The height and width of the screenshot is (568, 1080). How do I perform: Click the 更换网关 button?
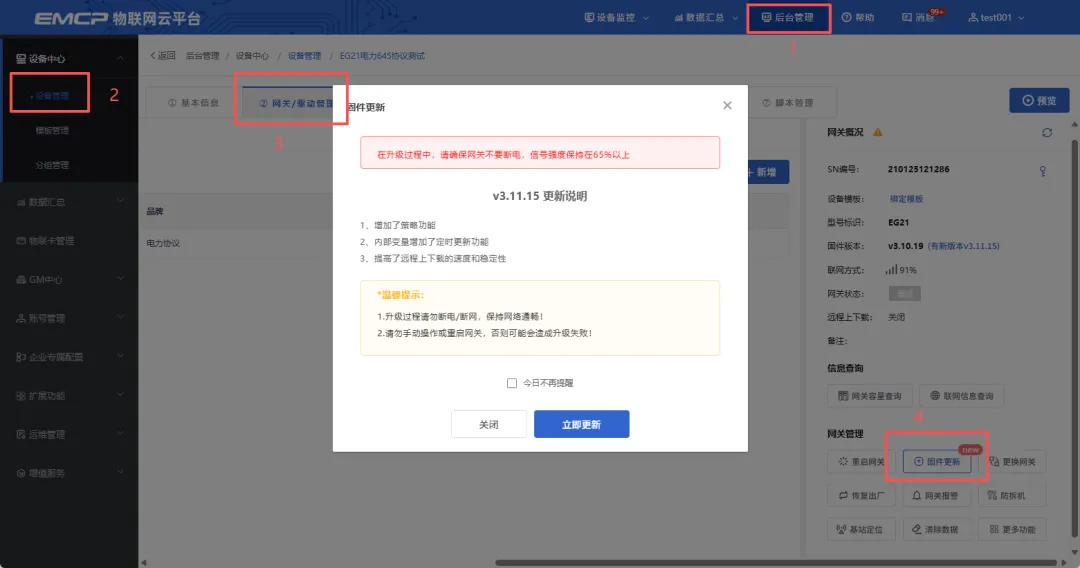click(x=1012, y=461)
